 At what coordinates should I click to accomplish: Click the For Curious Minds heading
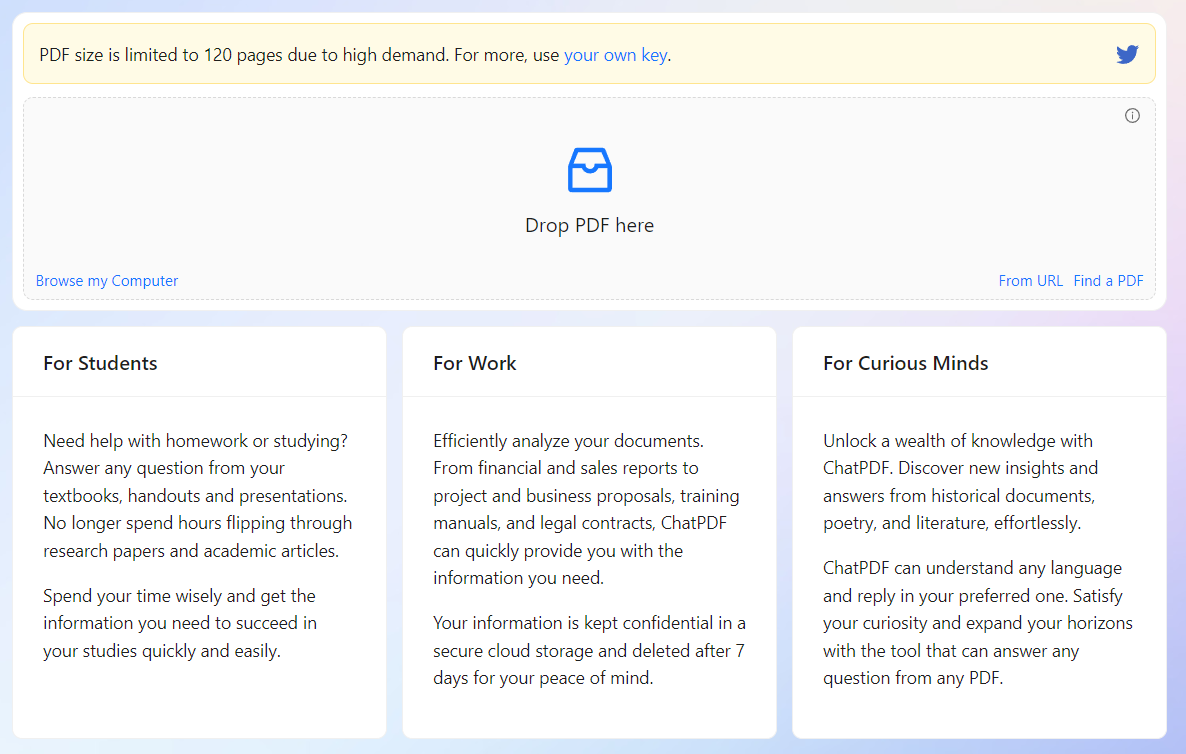[906, 363]
